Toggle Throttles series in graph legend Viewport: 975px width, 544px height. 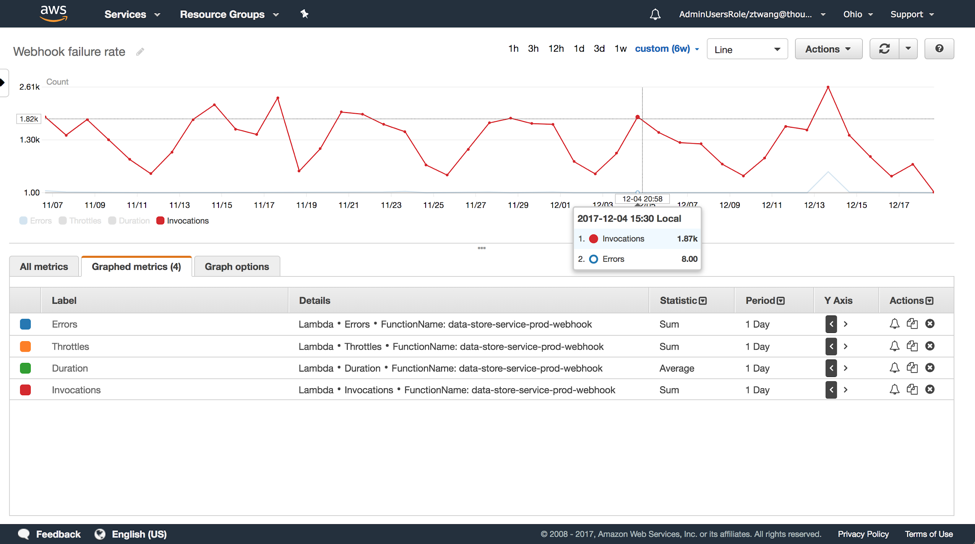(x=80, y=221)
